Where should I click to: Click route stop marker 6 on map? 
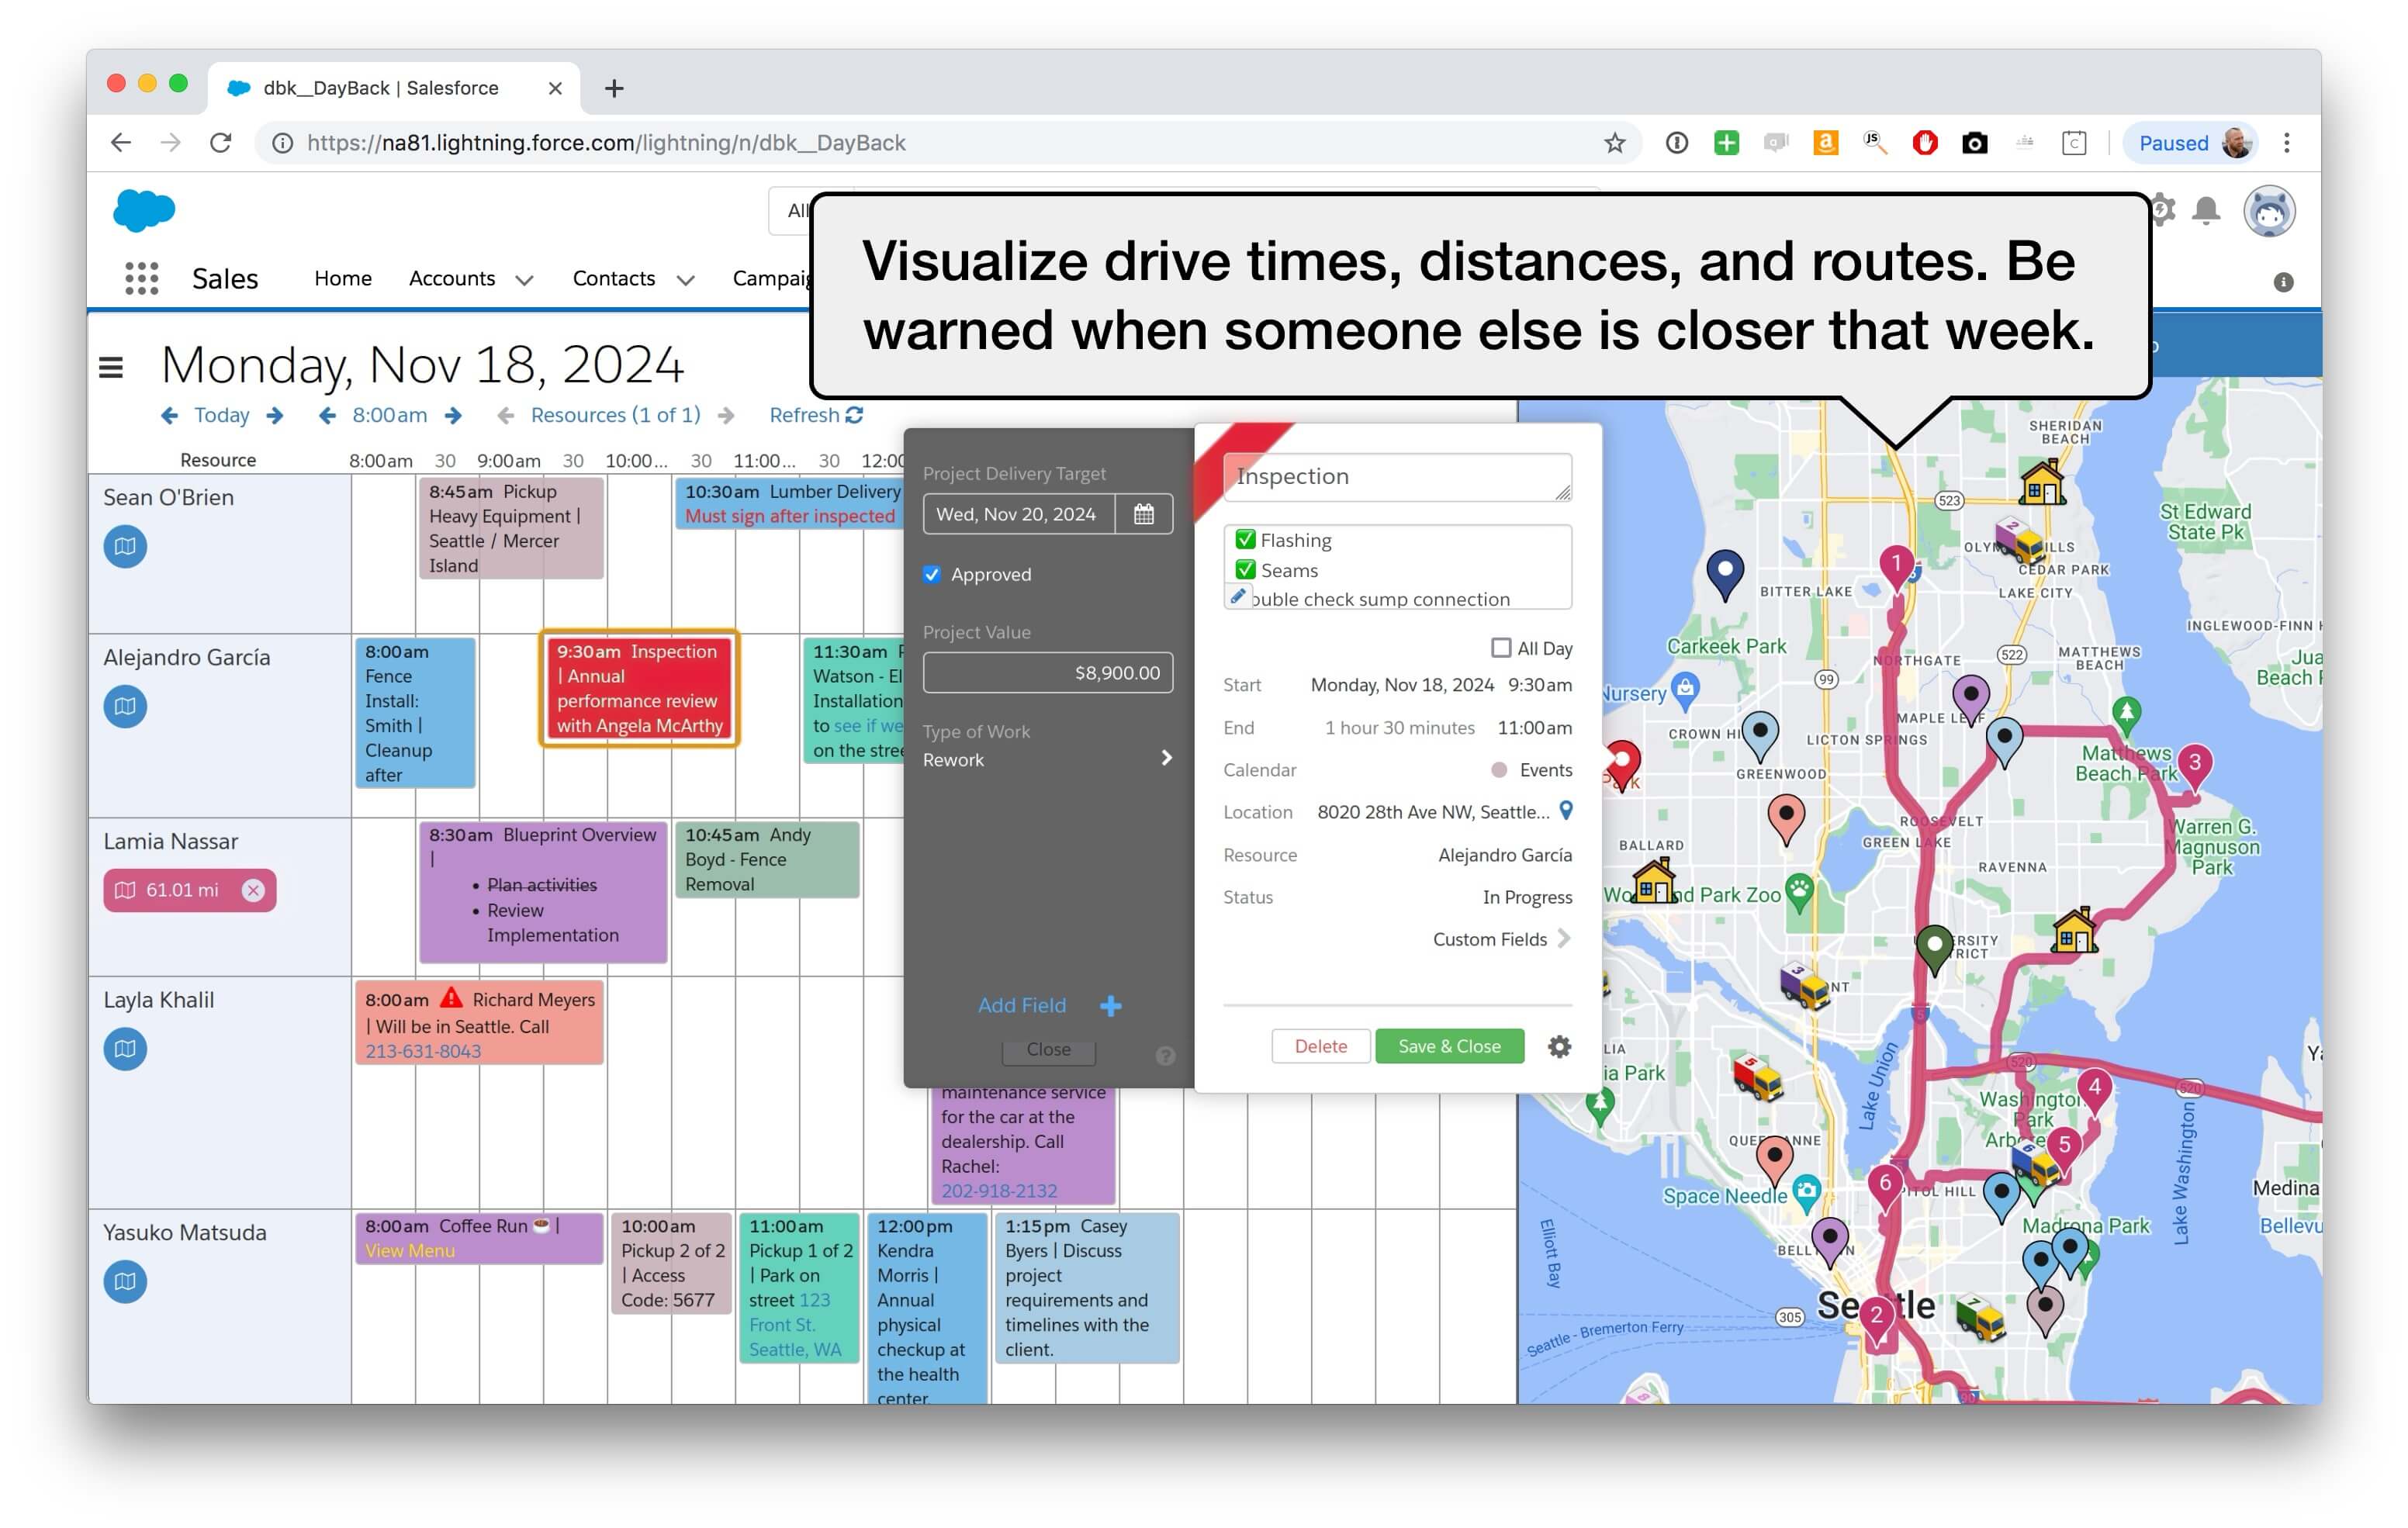click(1885, 1186)
